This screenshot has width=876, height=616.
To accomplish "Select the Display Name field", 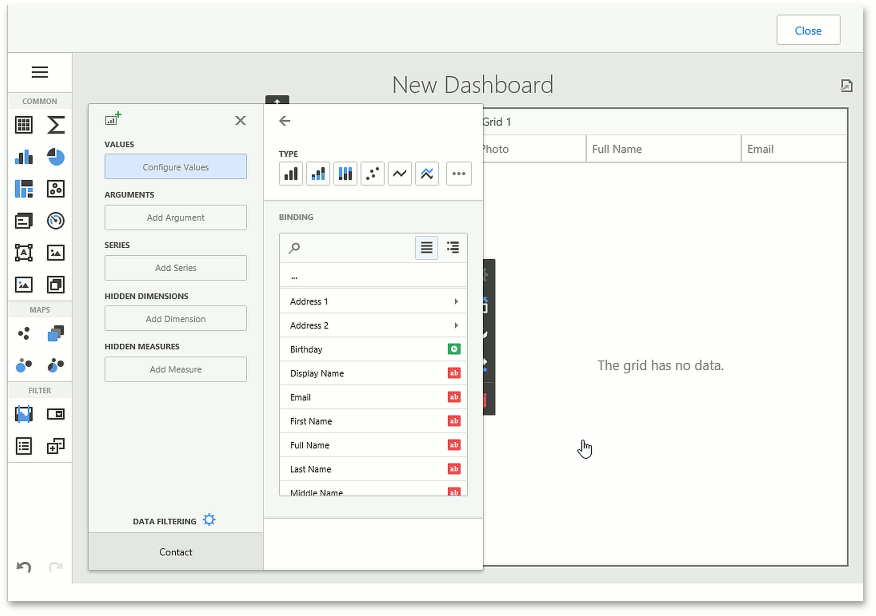I will pos(373,374).
